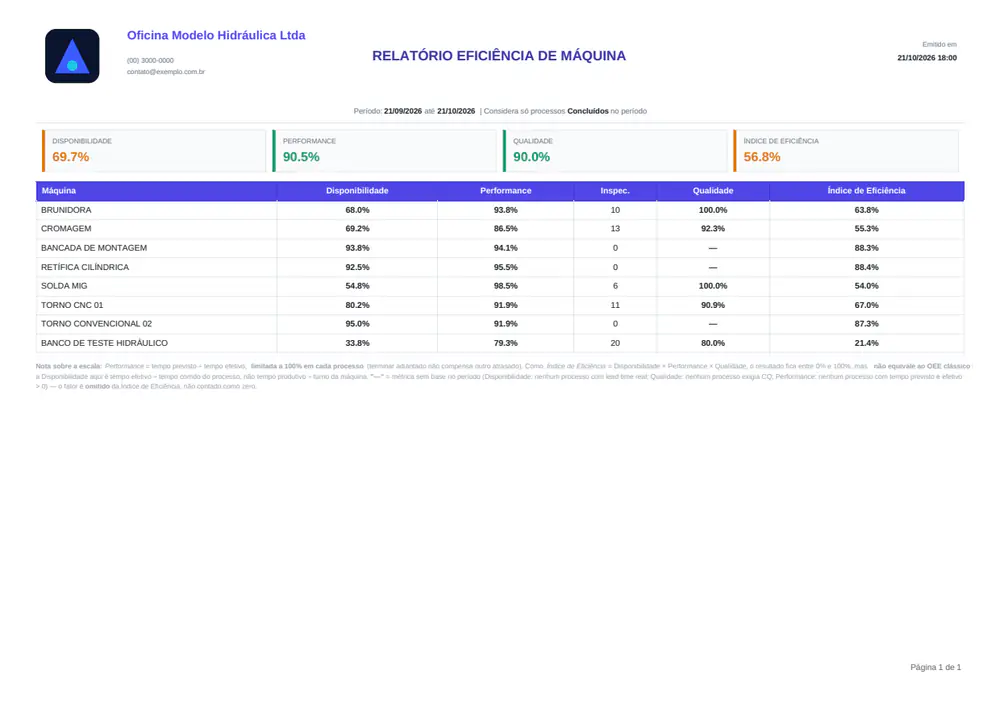Click CROMAGEM efficiency index 55.3%
This screenshot has height=707, width=1000.
click(866, 228)
